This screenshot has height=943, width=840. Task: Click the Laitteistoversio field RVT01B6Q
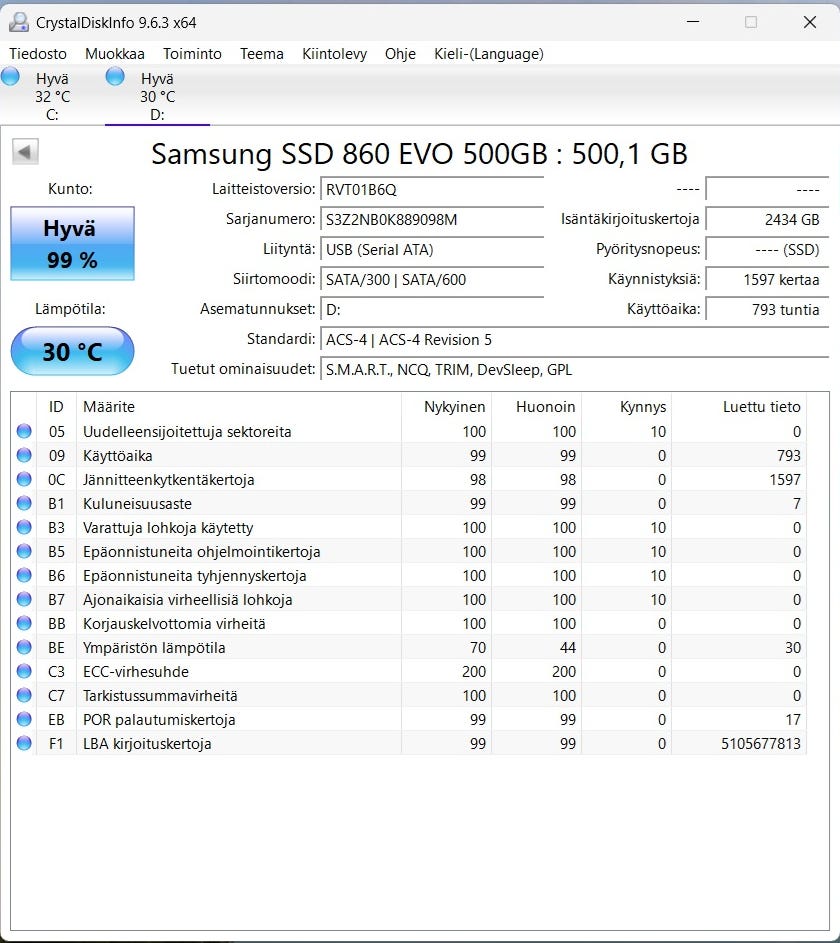432,189
